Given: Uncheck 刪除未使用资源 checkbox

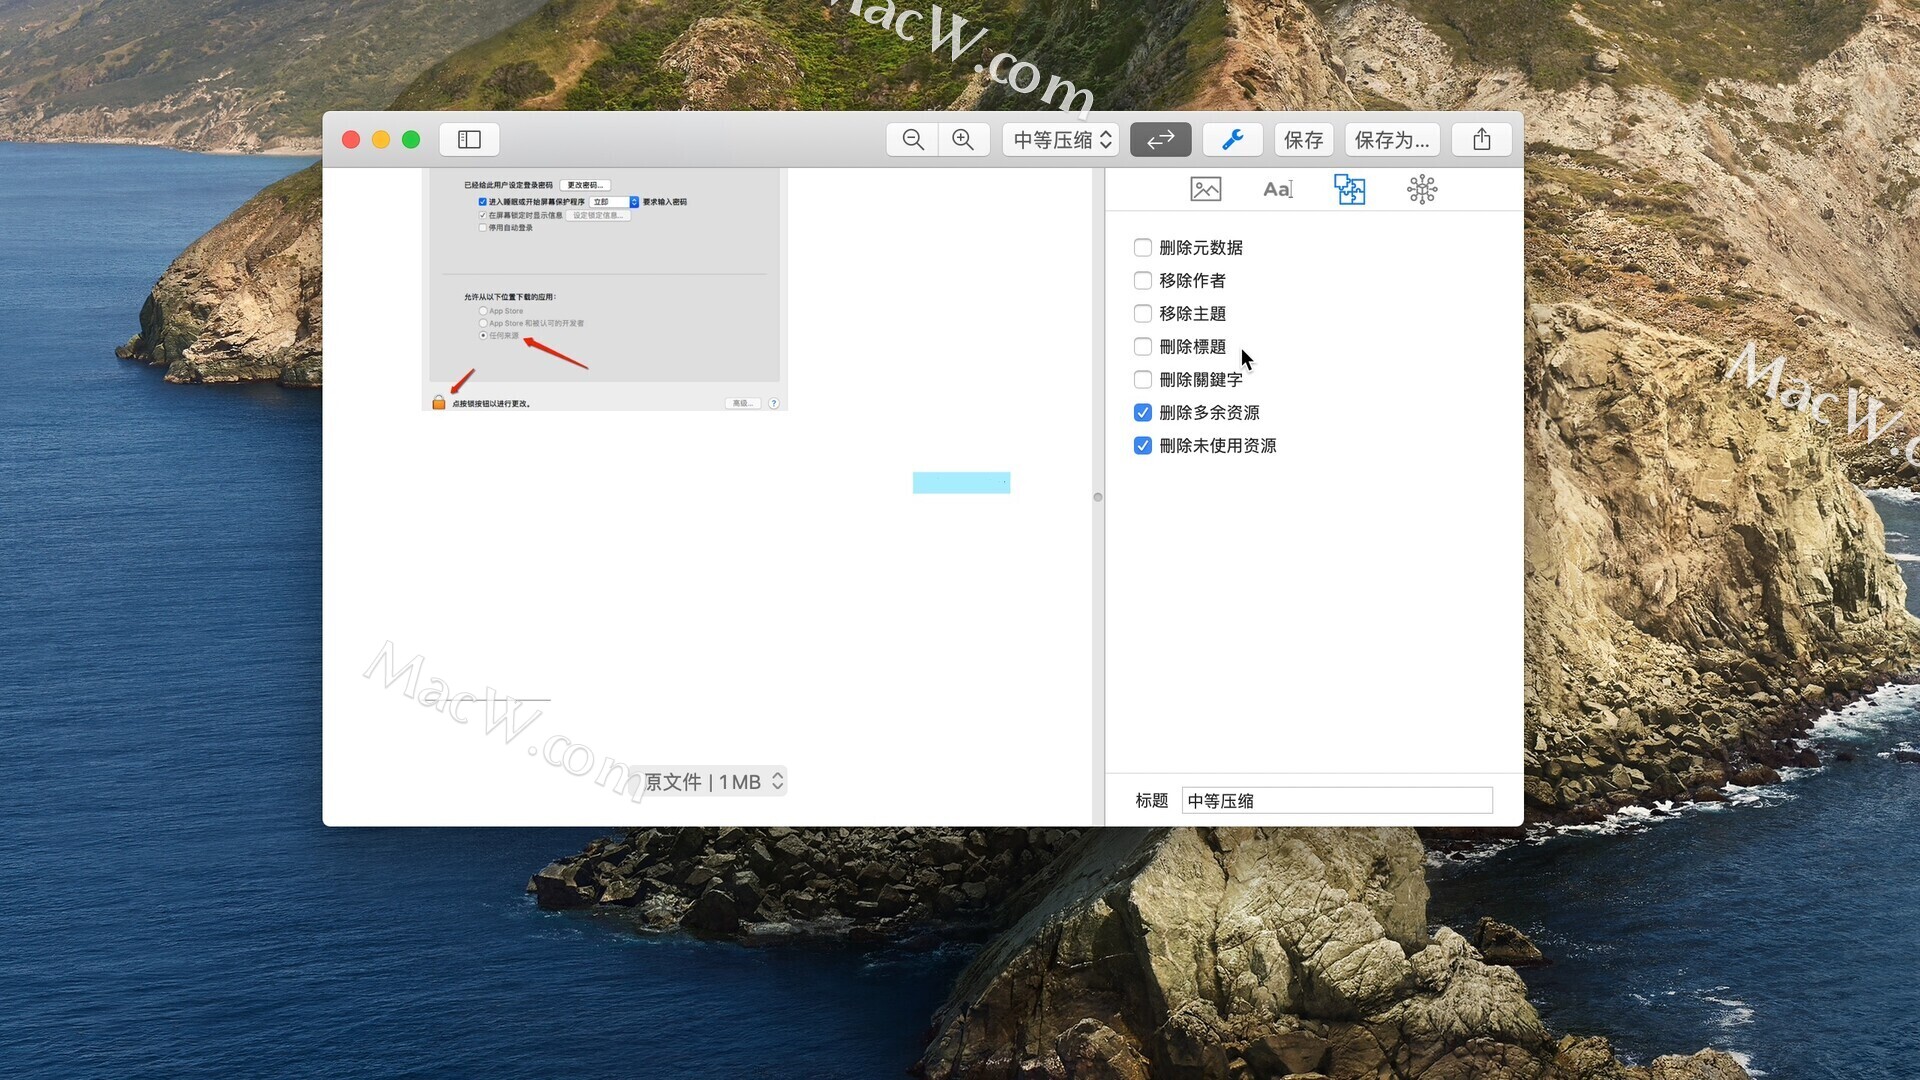Looking at the screenshot, I should (x=1143, y=445).
